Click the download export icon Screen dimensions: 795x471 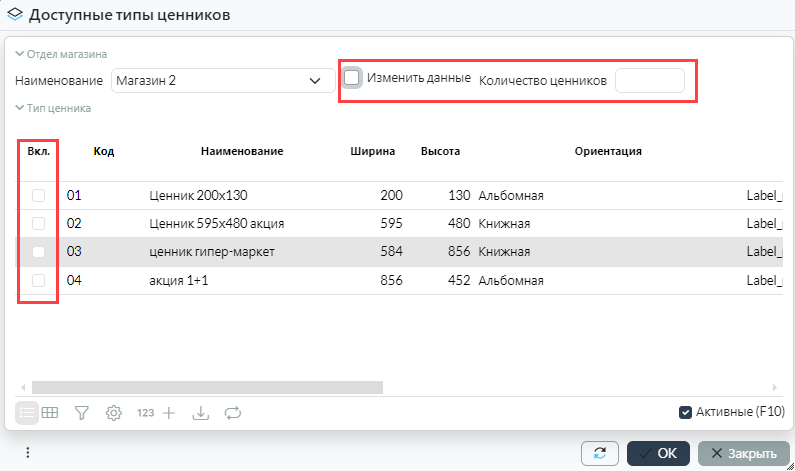200,412
